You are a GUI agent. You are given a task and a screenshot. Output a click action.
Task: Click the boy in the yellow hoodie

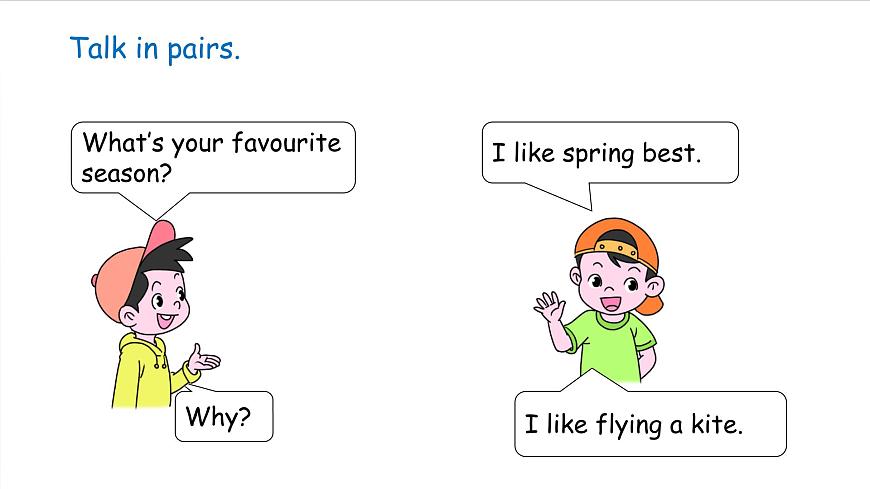tap(156, 314)
